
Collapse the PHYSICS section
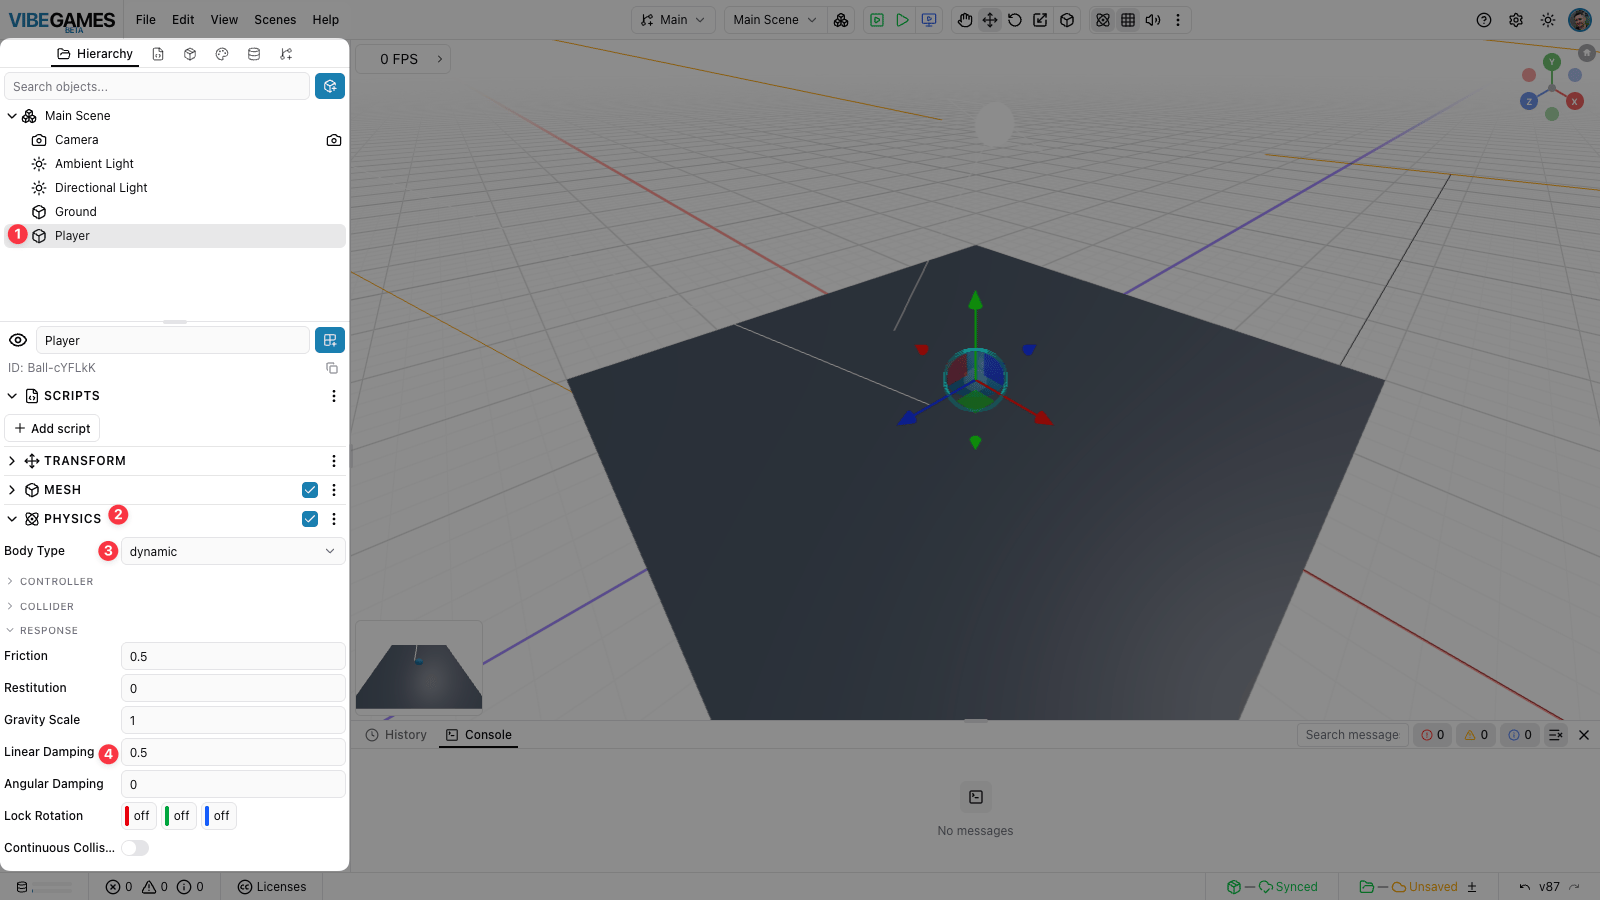[x=12, y=519]
